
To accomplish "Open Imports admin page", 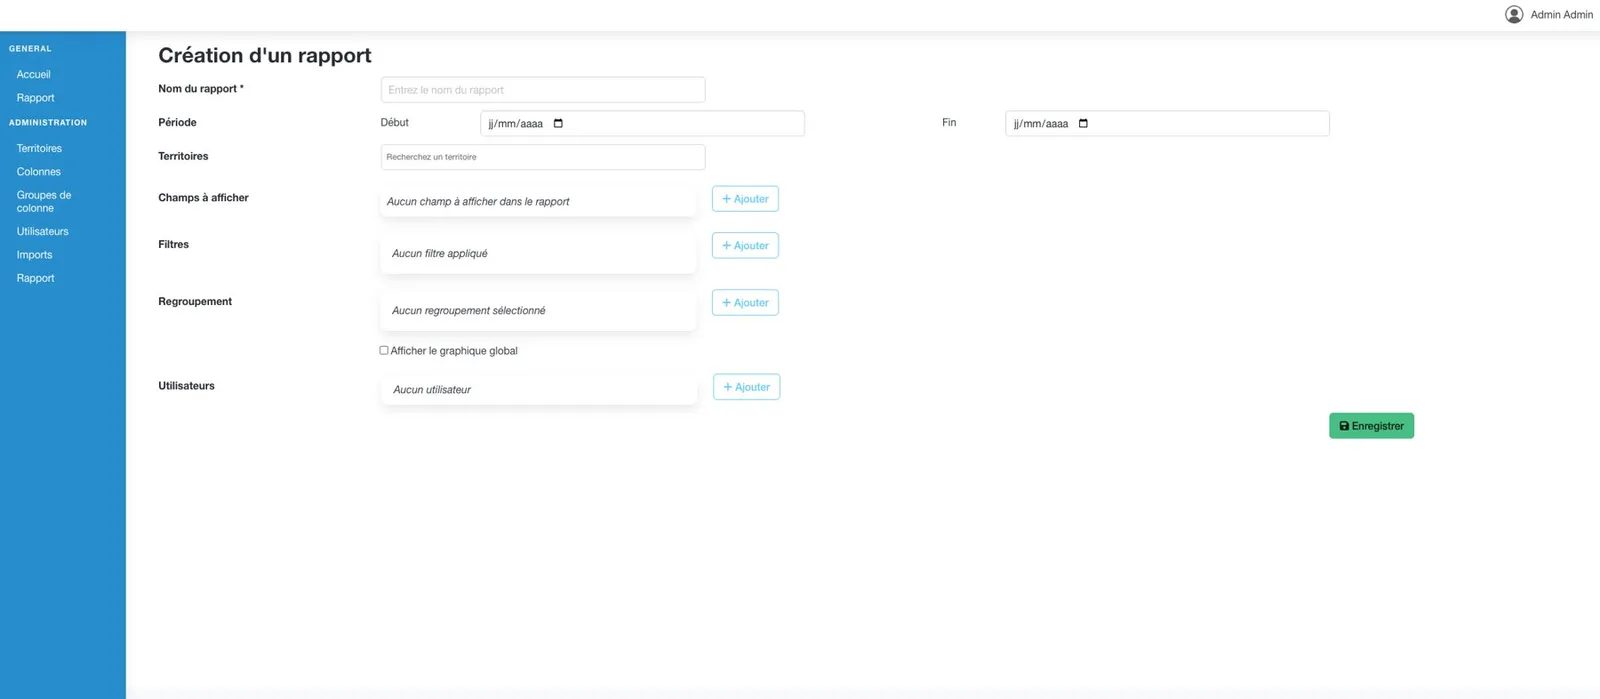I will [x=34, y=255].
